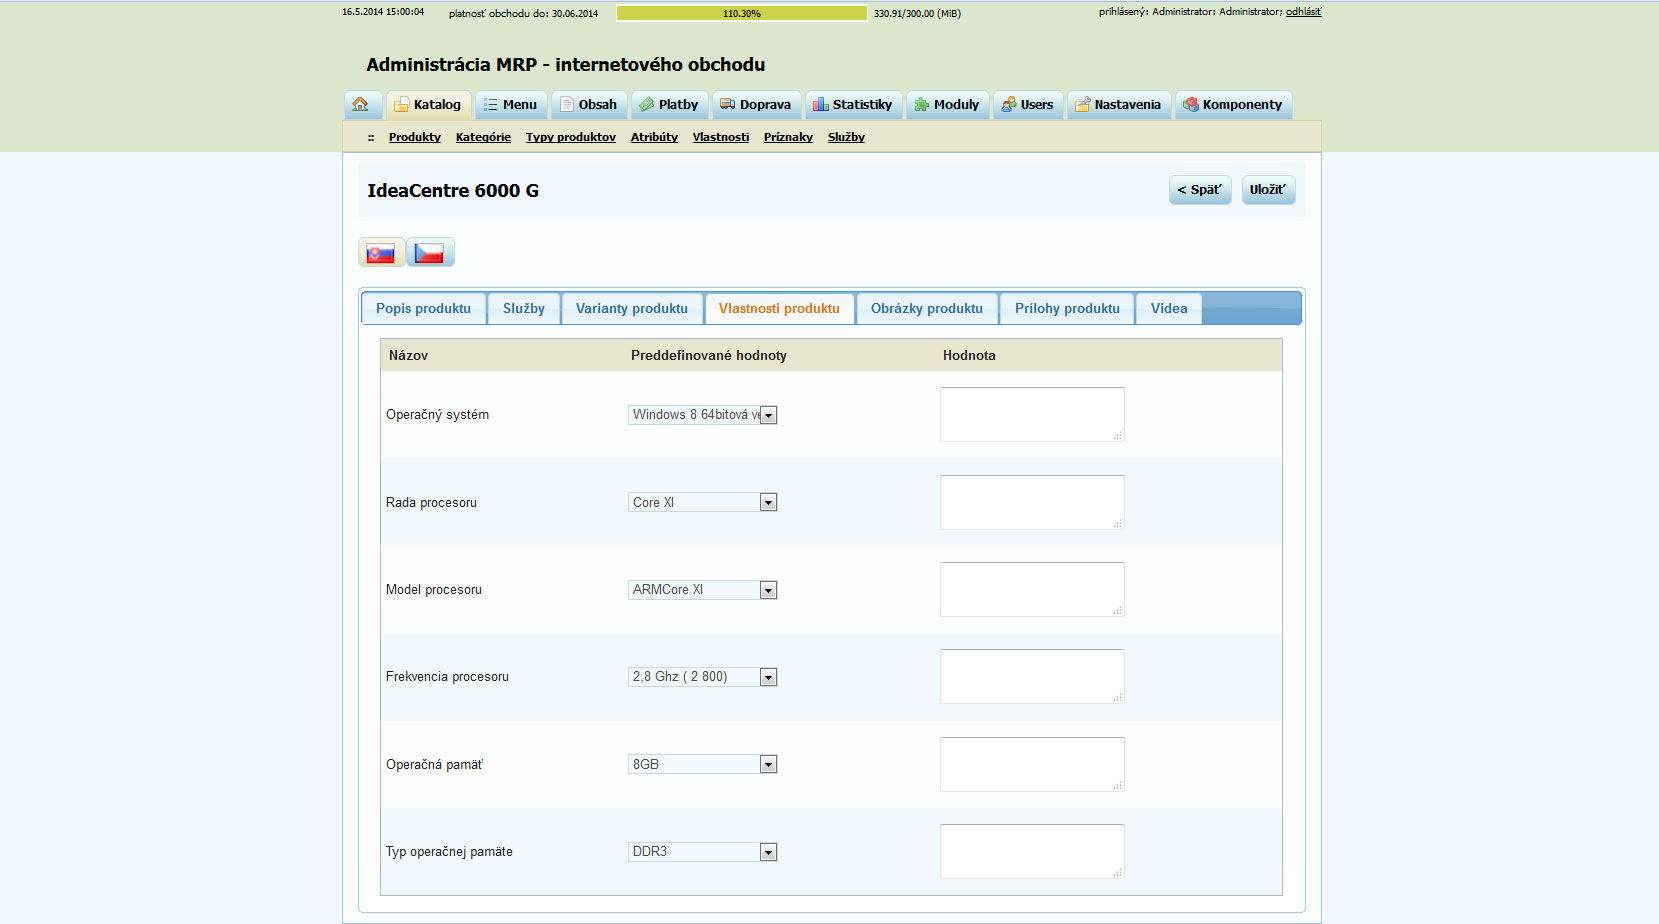Open Model procesoru dropdown

[702, 590]
